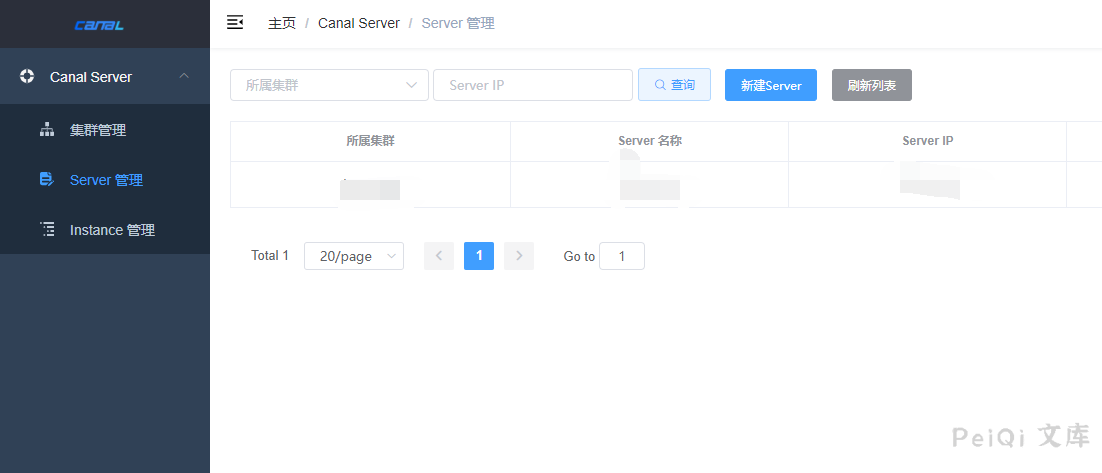Go to next page arrow
This screenshot has width=1102, height=473.
tap(518, 256)
